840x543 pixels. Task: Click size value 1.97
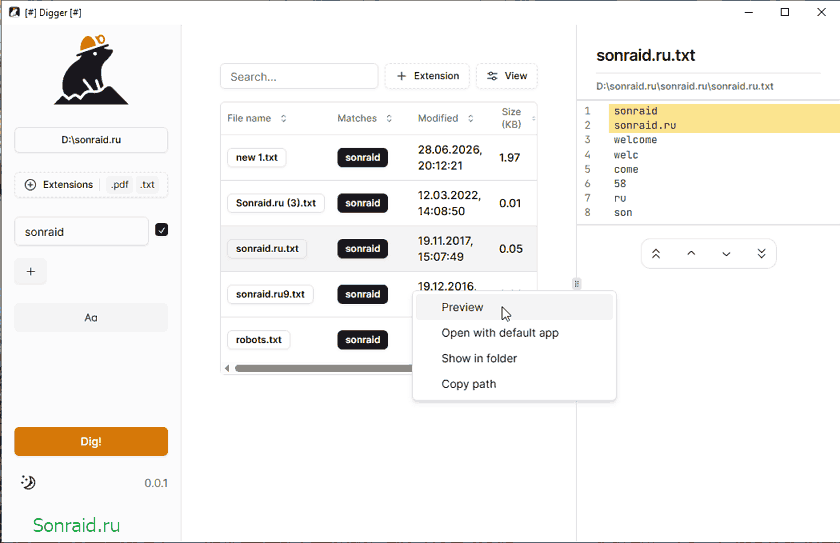click(x=509, y=157)
